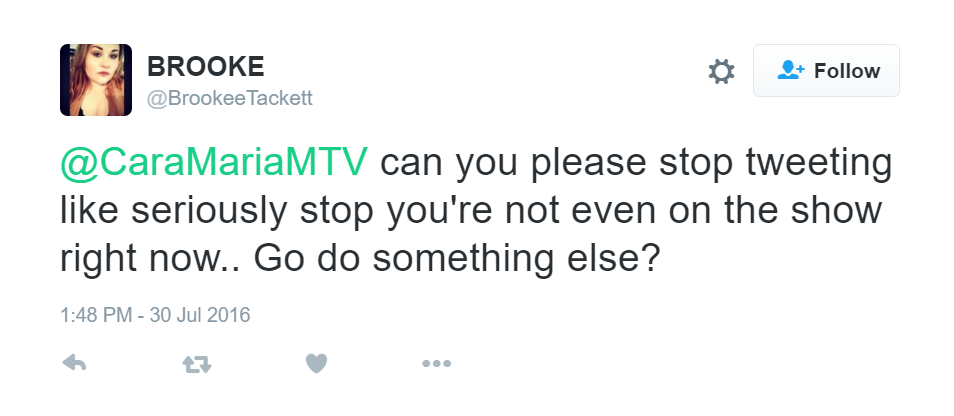
Task: Open the gear user actions dropdown
Action: coord(722,71)
